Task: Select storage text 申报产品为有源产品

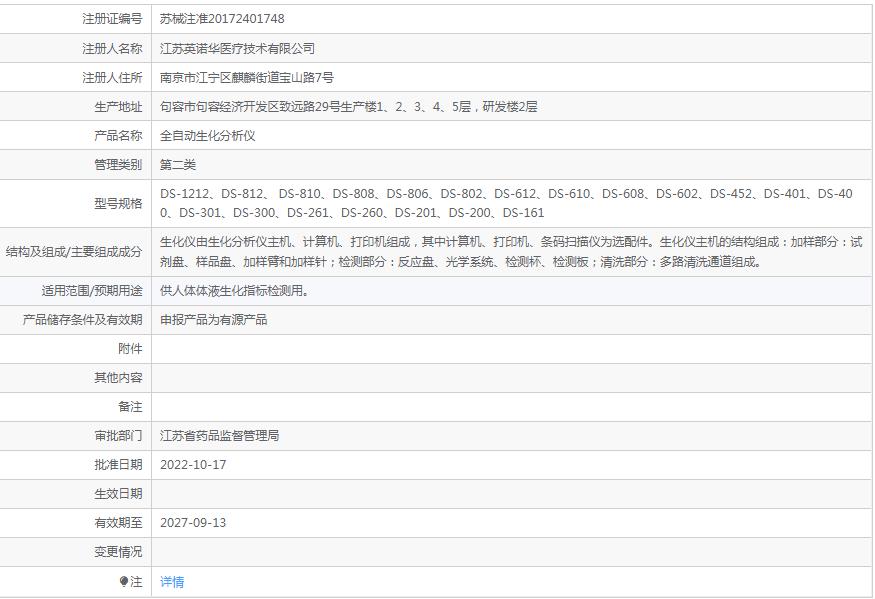Action: click(214, 320)
